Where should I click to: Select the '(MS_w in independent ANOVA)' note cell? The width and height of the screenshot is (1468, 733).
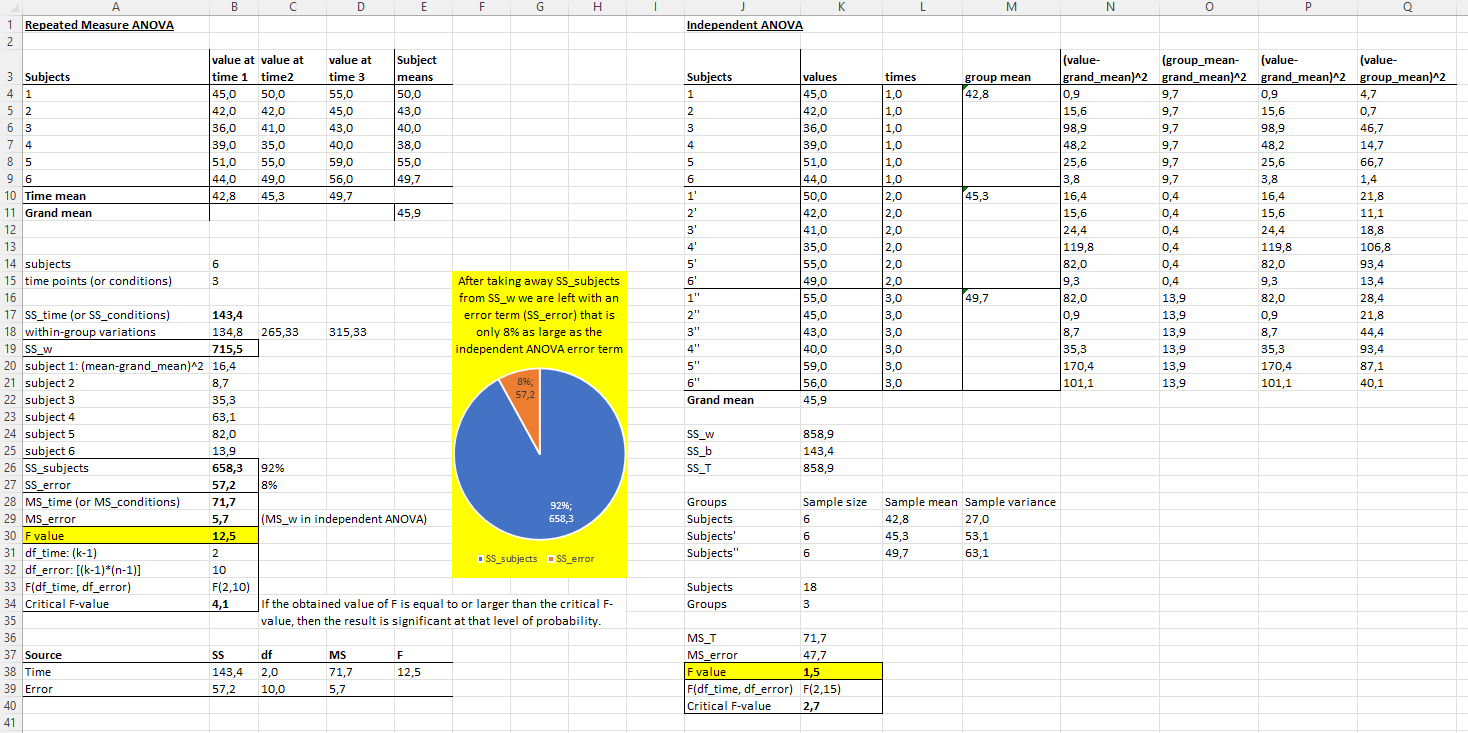344,519
